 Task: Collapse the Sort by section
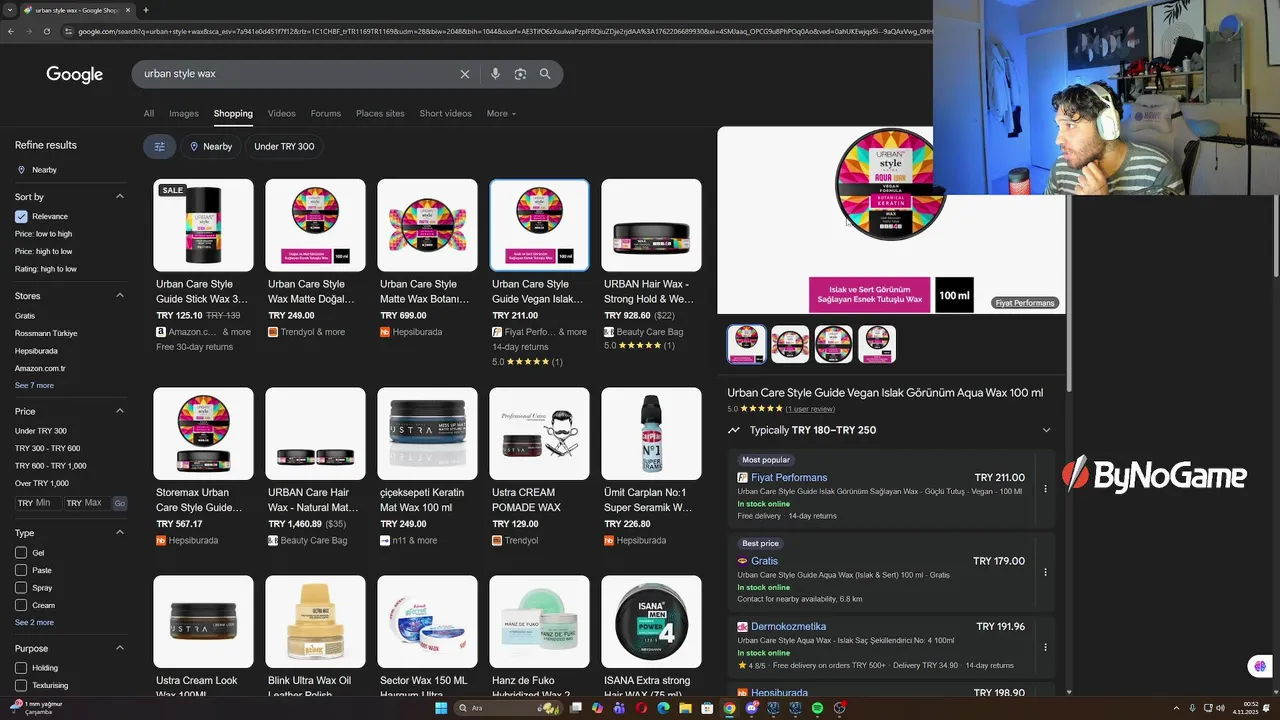[120, 197]
